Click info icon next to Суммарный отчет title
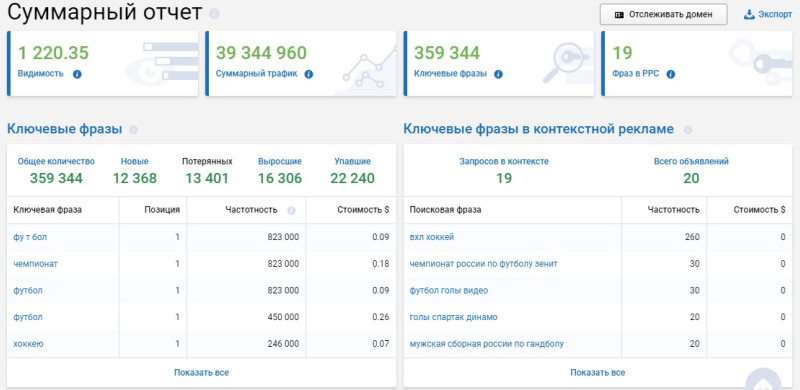Viewport: 800px width, 390px height. tap(214, 14)
